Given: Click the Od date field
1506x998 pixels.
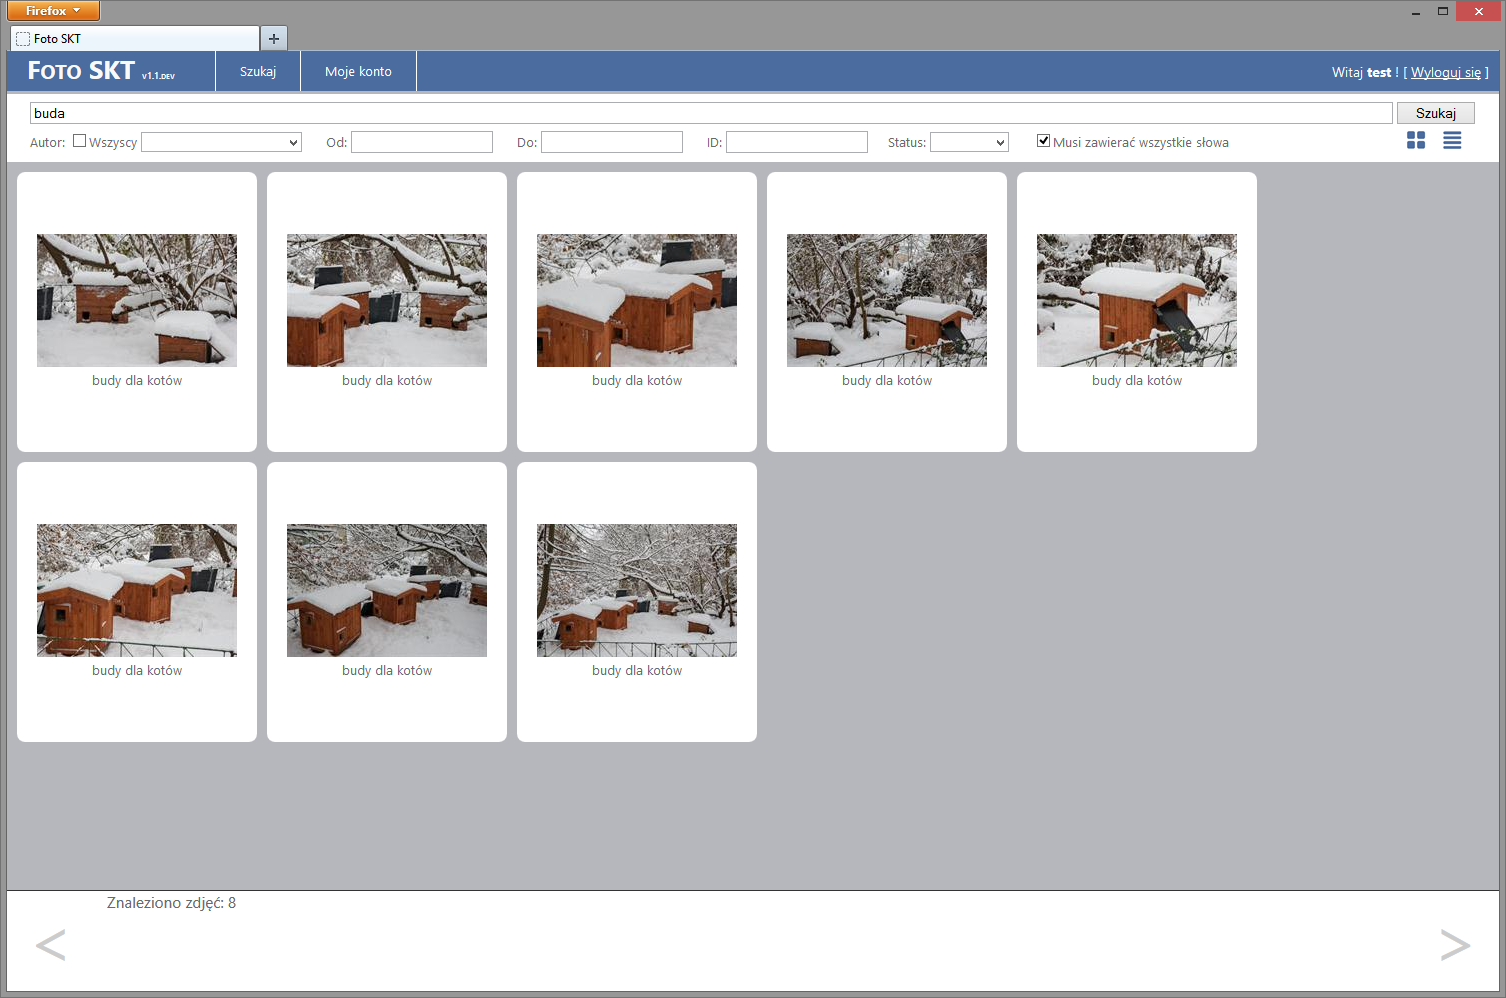Looking at the screenshot, I should pos(421,143).
